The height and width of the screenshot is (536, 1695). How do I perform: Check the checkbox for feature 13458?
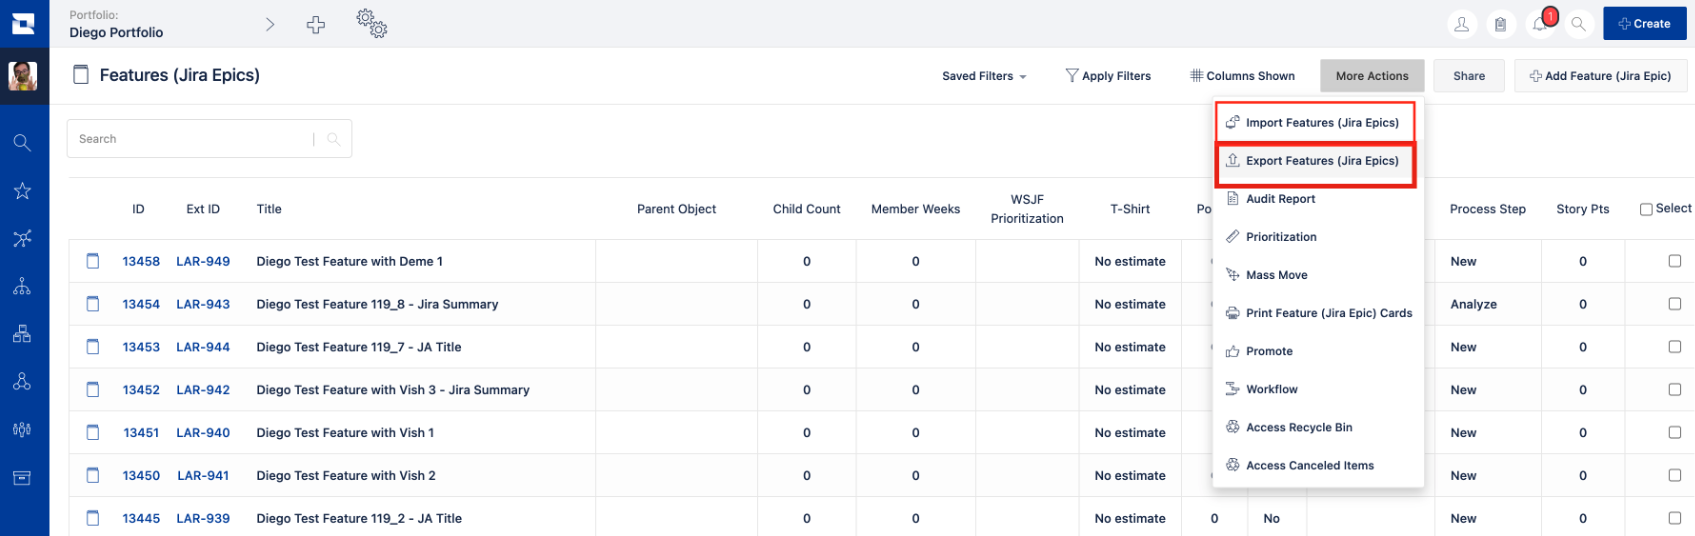tap(1675, 261)
